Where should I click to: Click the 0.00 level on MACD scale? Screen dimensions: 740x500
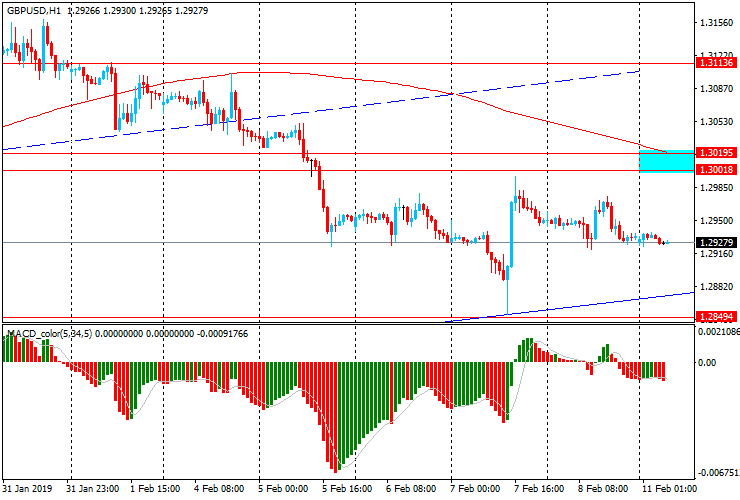[707, 363]
